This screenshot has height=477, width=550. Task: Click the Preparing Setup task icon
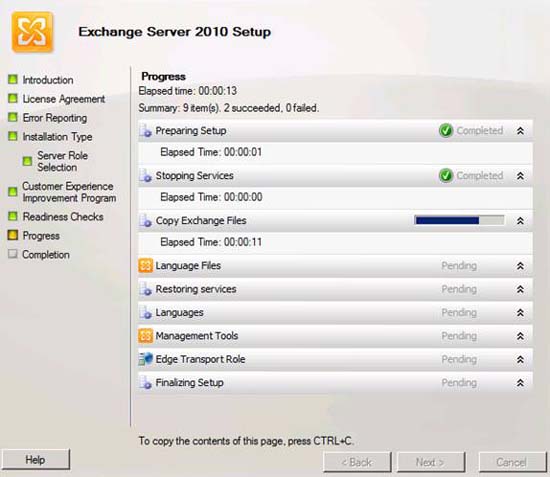tap(146, 131)
